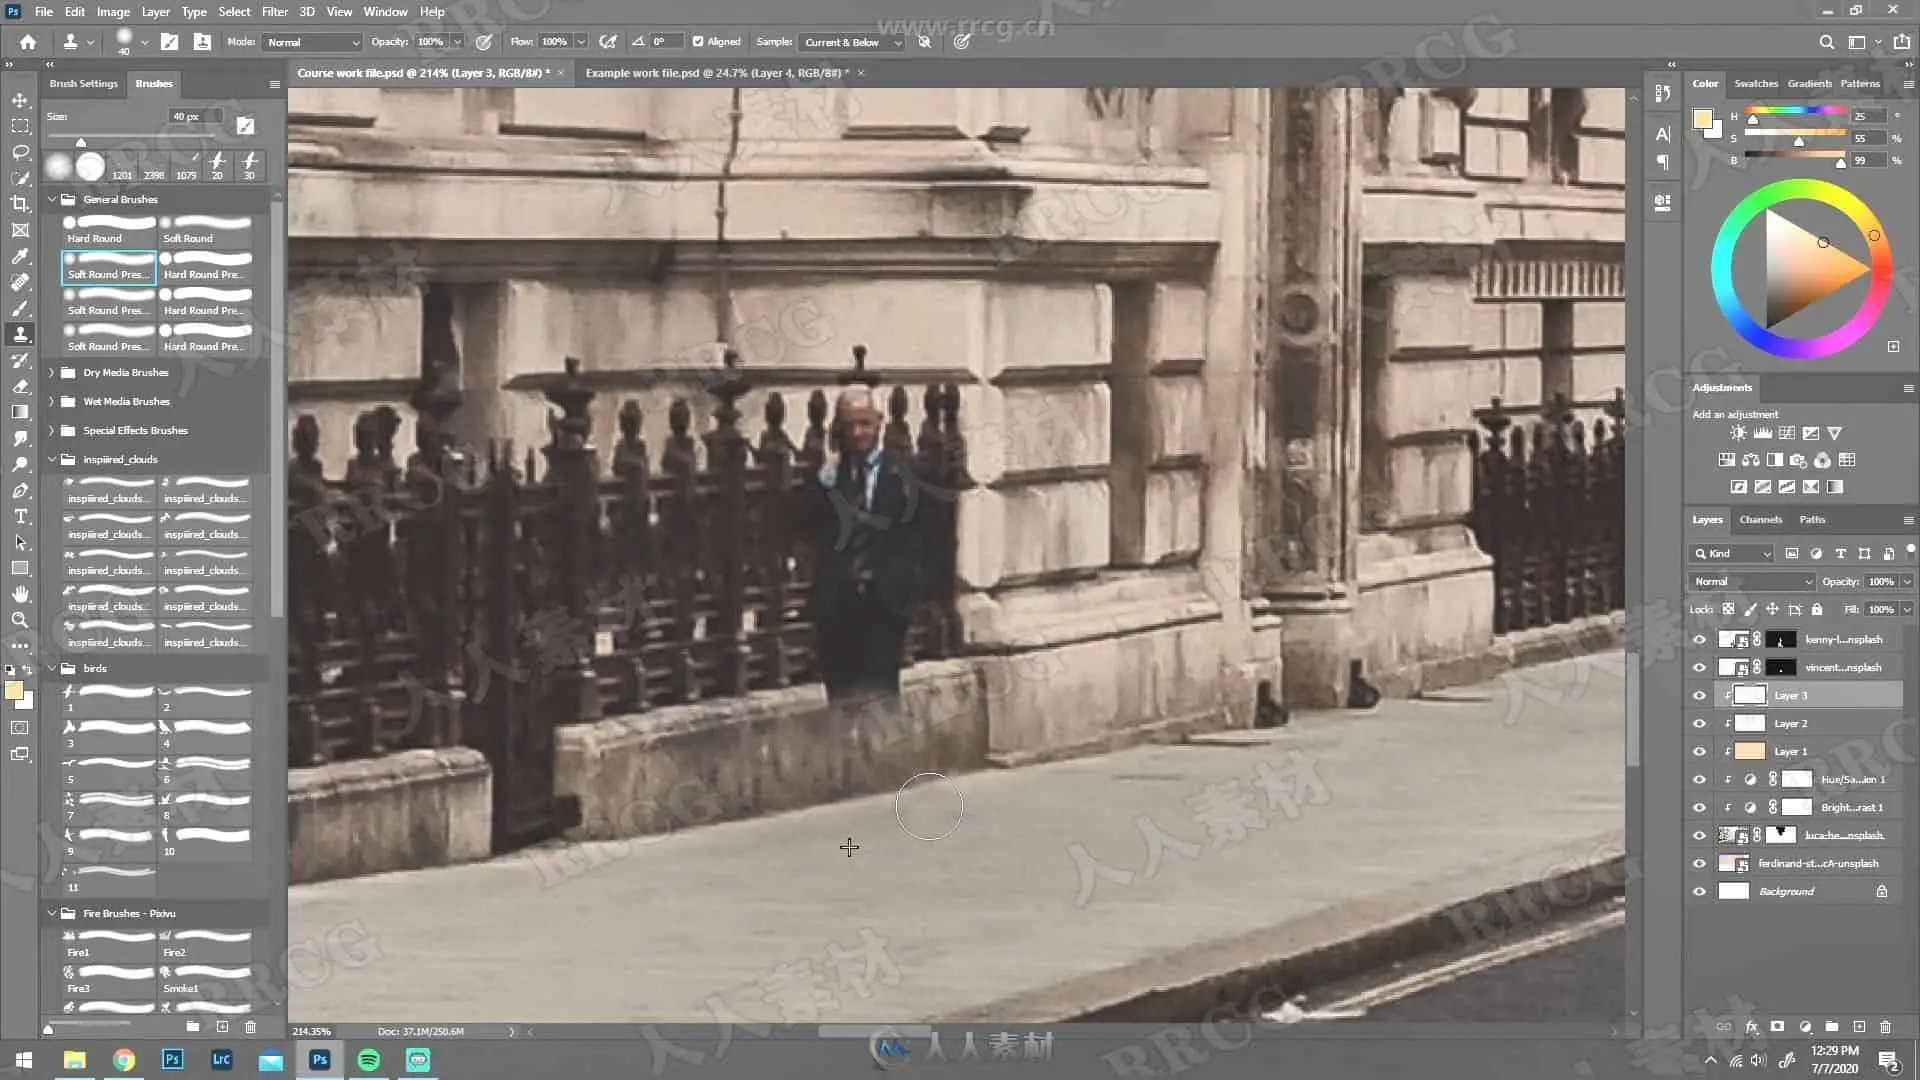The width and height of the screenshot is (1920, 1080).
Task: Select the Eyedropper tool
Action: (20, 257)
